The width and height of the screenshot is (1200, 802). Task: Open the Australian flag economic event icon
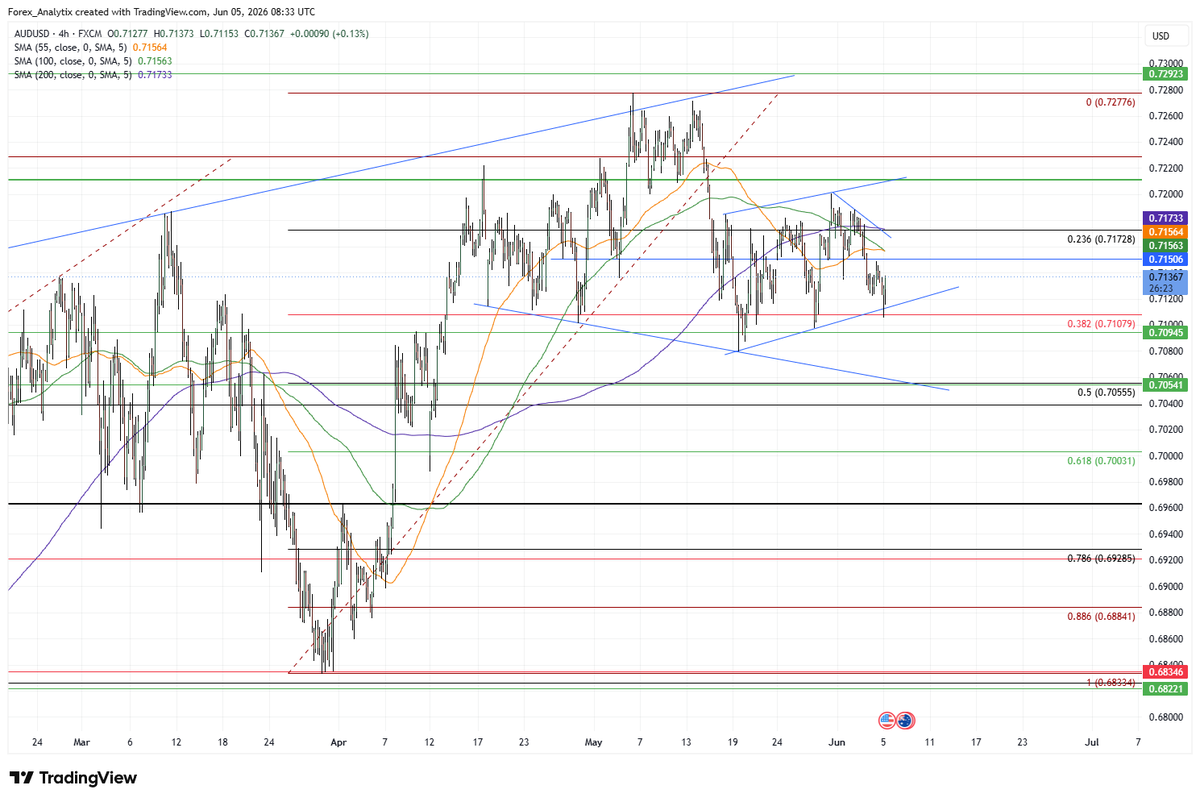point(905,720)
